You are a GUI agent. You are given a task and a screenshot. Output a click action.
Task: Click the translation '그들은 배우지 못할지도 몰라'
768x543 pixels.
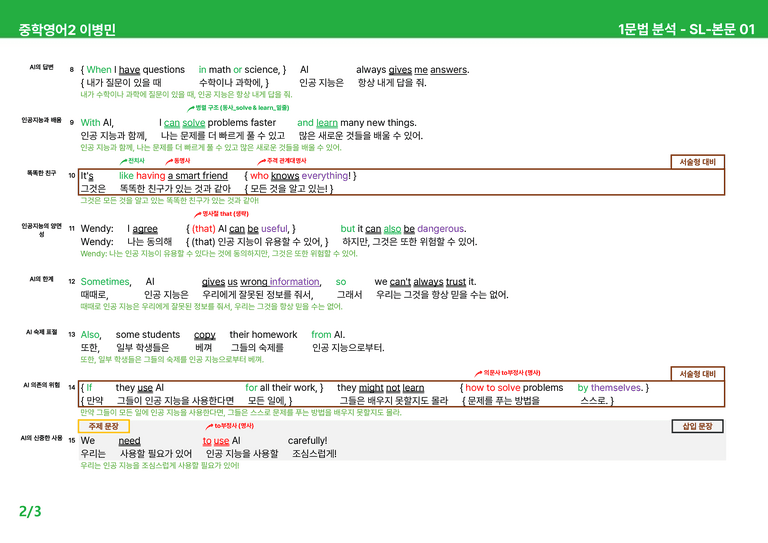click(394, 401)
